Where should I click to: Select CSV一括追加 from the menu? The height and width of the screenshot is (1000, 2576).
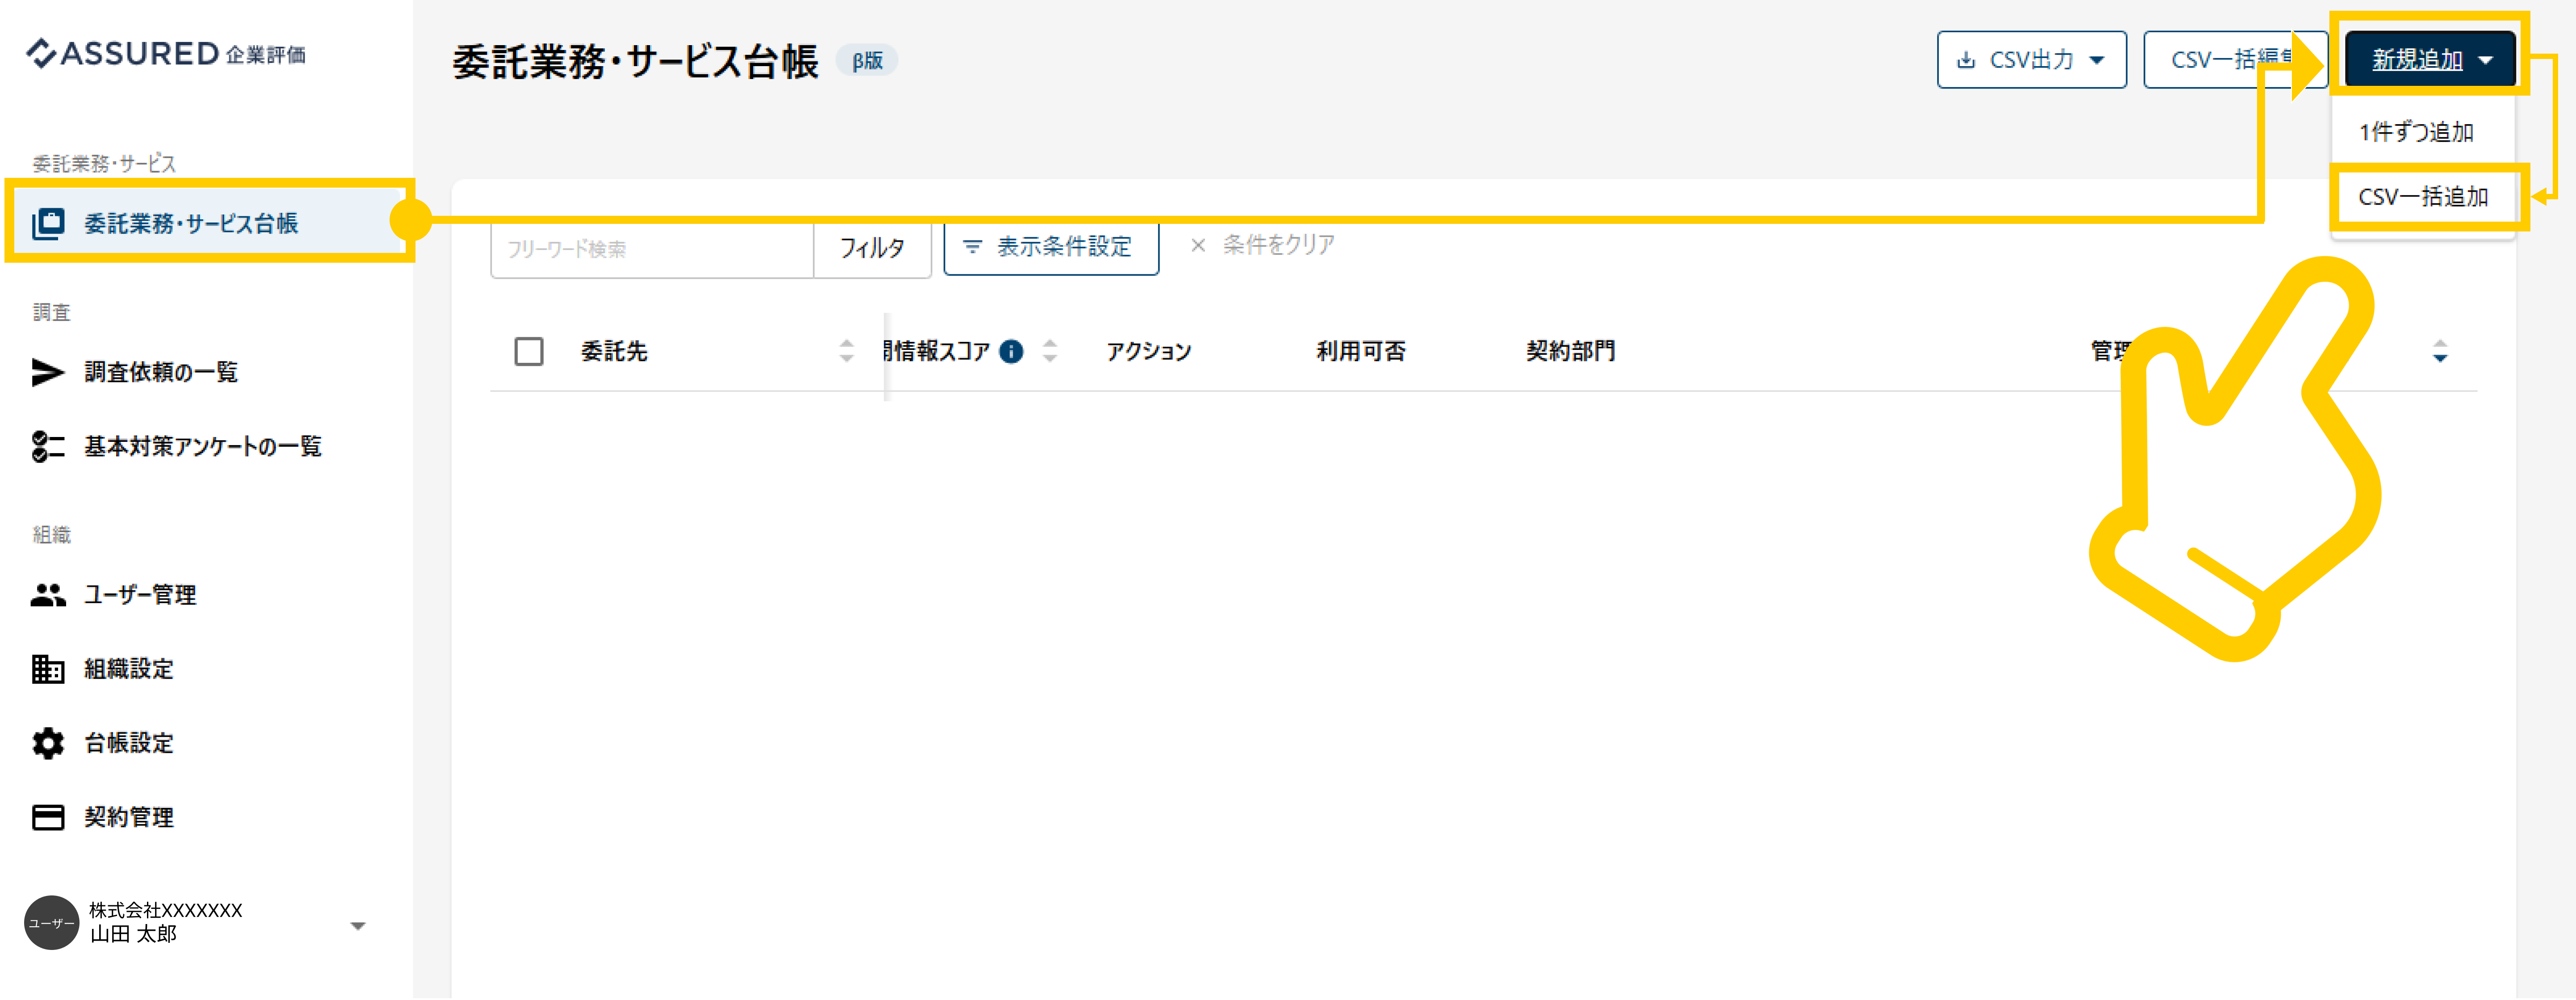[x=2423, y=197]
